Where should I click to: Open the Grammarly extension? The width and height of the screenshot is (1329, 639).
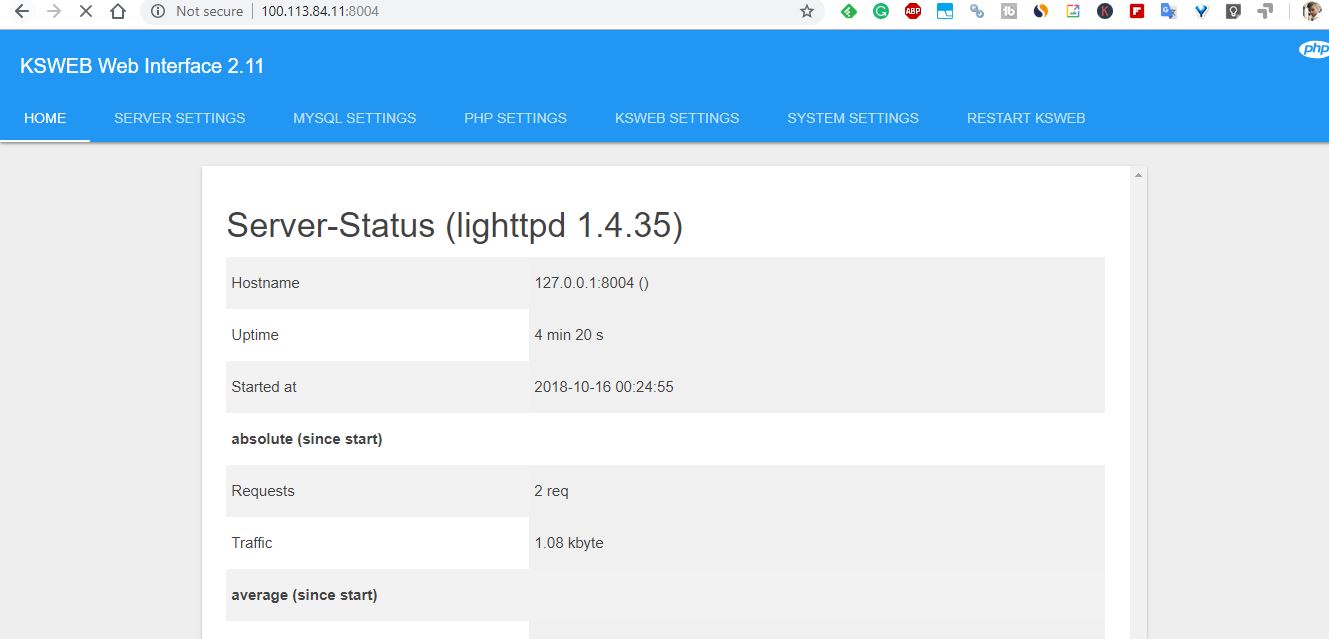[880, 12]
